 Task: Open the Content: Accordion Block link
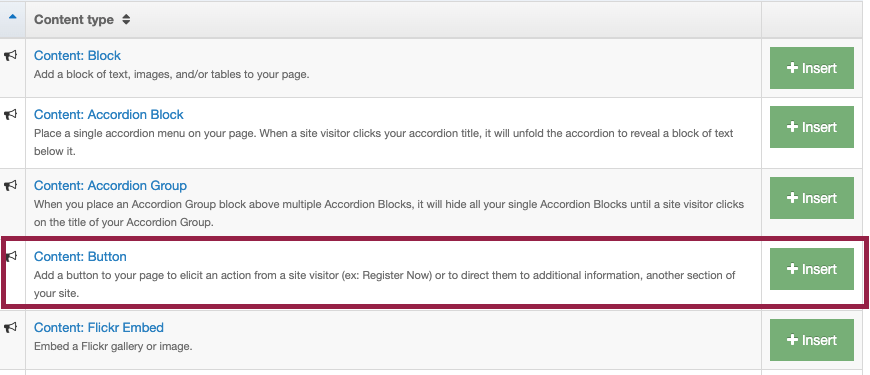(x=109, y=114)
